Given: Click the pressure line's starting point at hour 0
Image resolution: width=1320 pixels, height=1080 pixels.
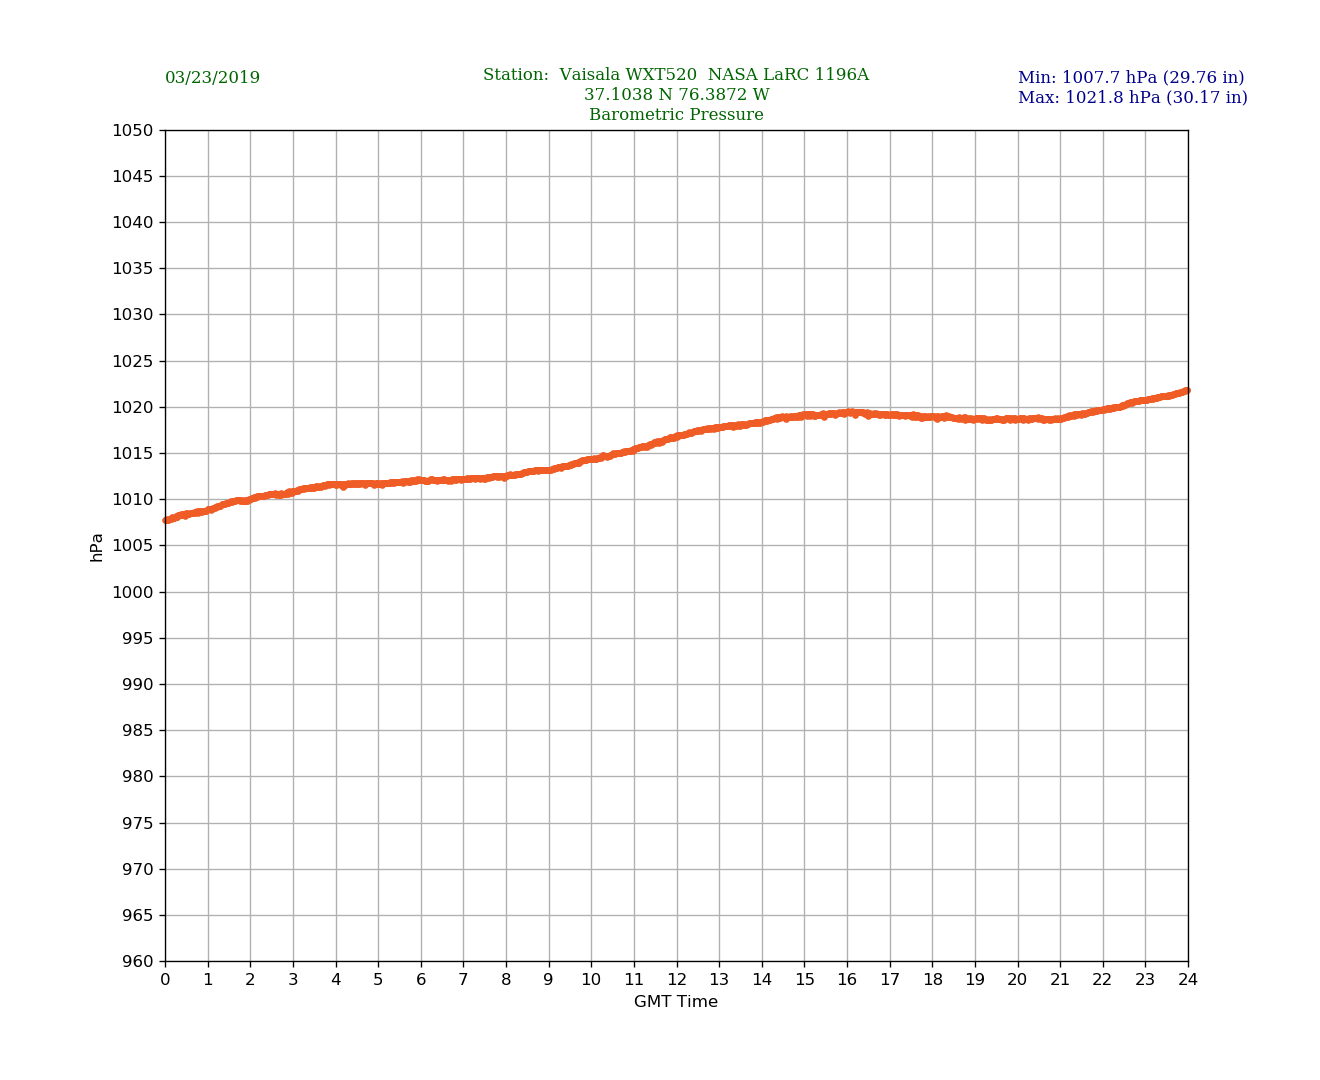Looking at the screenshot, I should tap(167, 520).
